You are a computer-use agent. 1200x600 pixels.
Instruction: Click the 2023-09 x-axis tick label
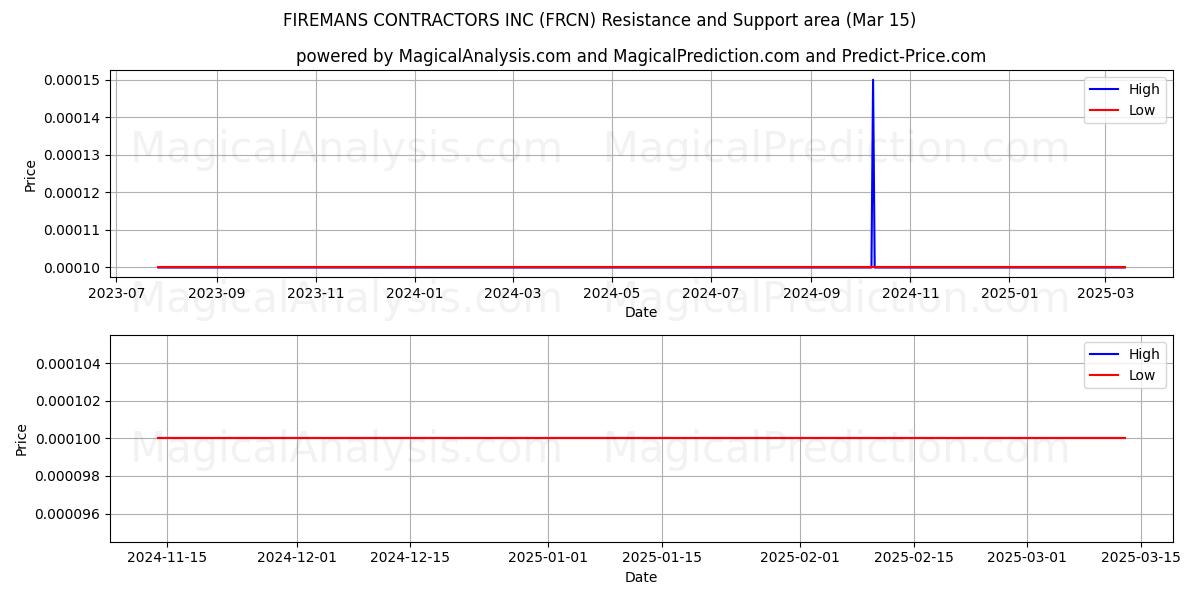click(217, 293)
